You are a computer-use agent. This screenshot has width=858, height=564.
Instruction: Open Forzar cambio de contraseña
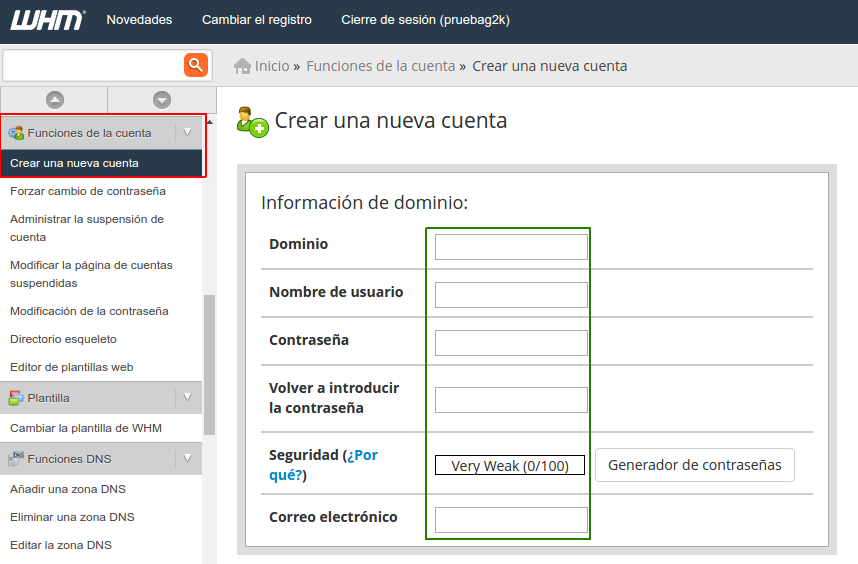88,191
